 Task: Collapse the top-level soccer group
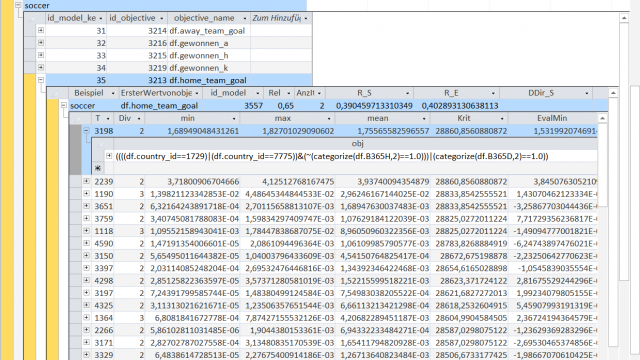(x=18, y=5)
